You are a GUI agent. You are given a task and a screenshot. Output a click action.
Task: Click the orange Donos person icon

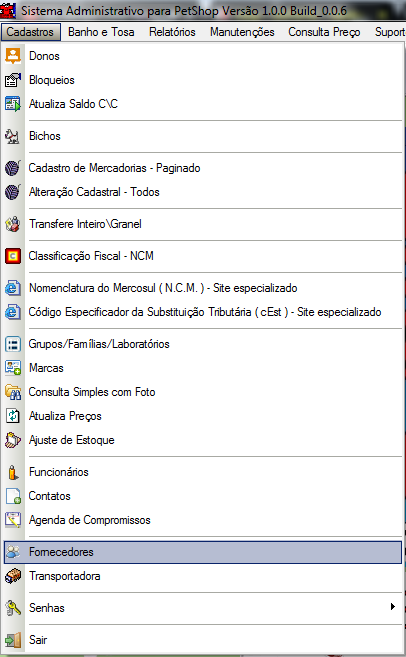(x=13, y=56)
